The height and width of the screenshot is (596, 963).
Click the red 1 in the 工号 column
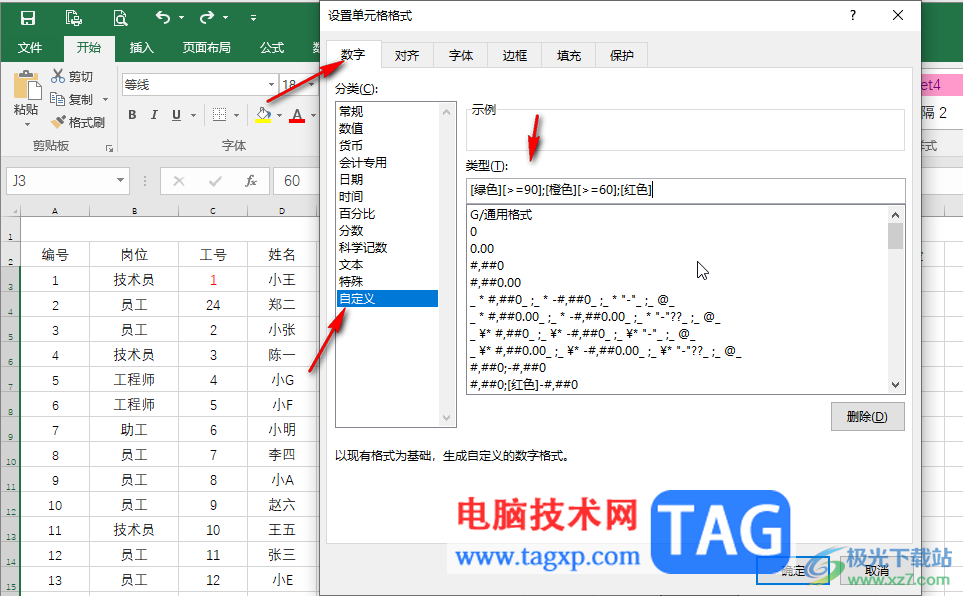(213, 280)
